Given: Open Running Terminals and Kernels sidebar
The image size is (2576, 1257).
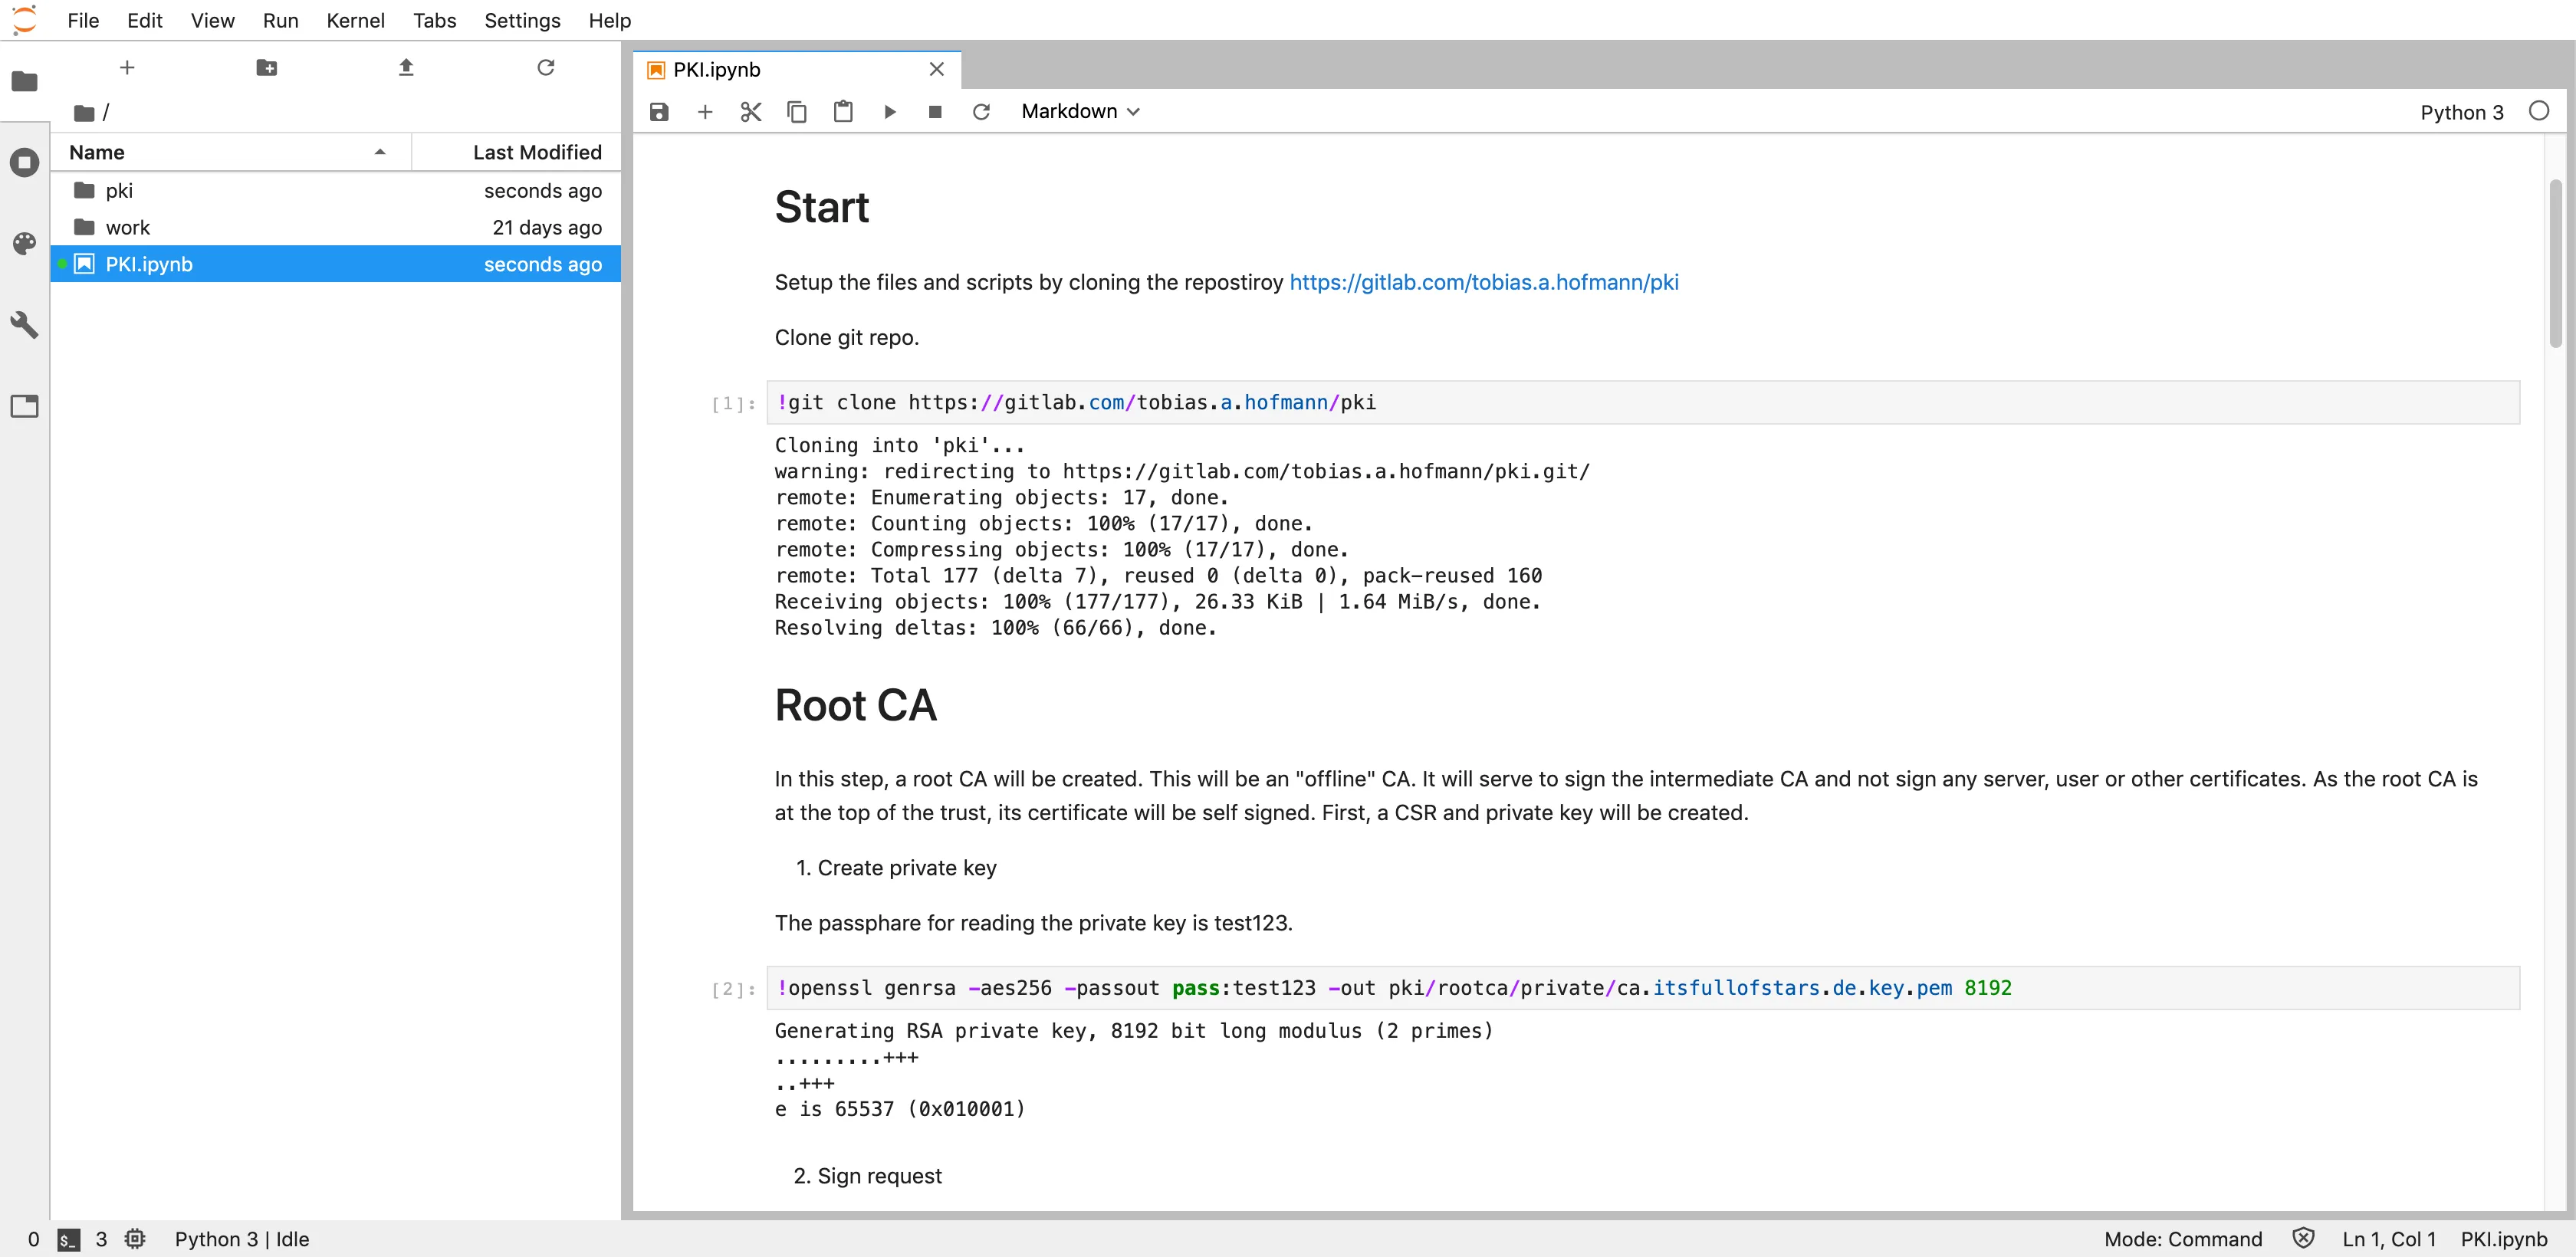Looking at the screenshot, I should coord(24,162).
